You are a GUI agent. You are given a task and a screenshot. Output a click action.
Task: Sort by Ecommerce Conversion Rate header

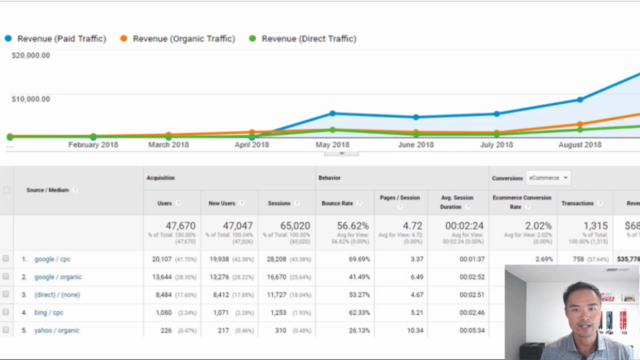tap(522, 202)
